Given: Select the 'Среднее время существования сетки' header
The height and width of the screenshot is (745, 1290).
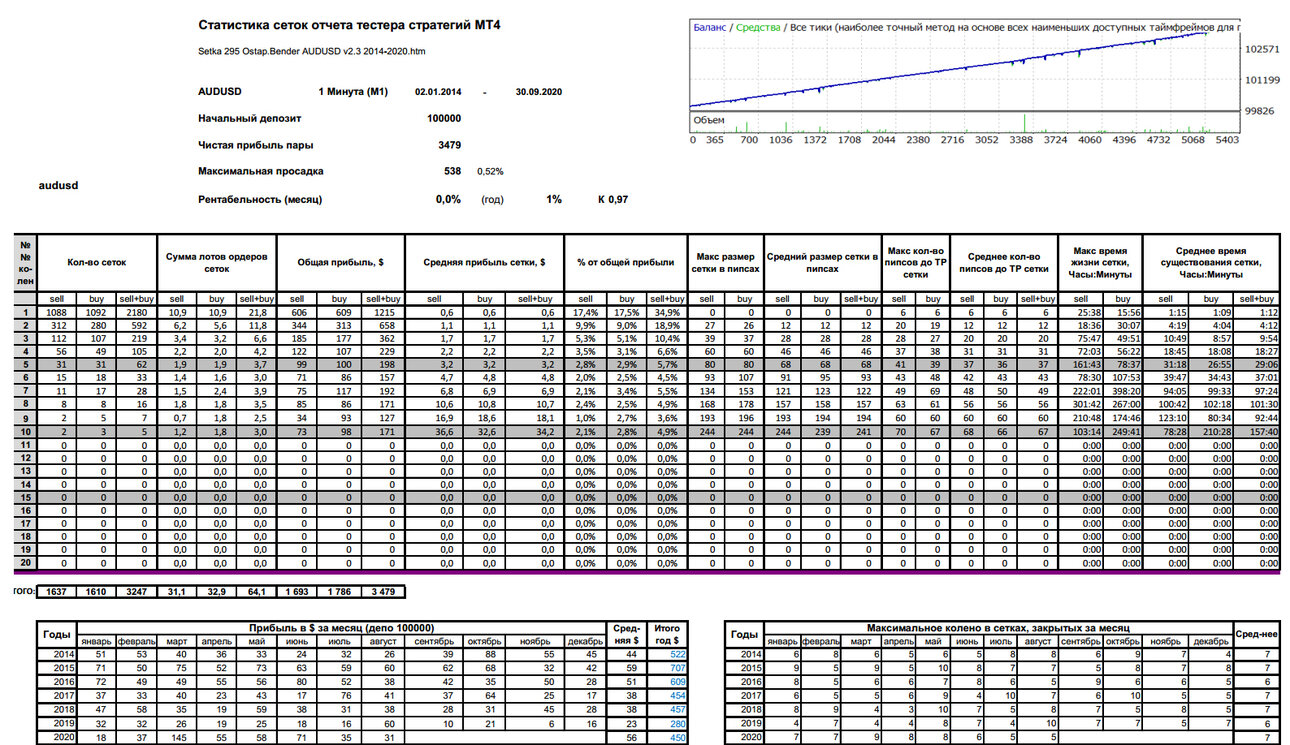Looking at the screenshot, I should coord(1210,262).
